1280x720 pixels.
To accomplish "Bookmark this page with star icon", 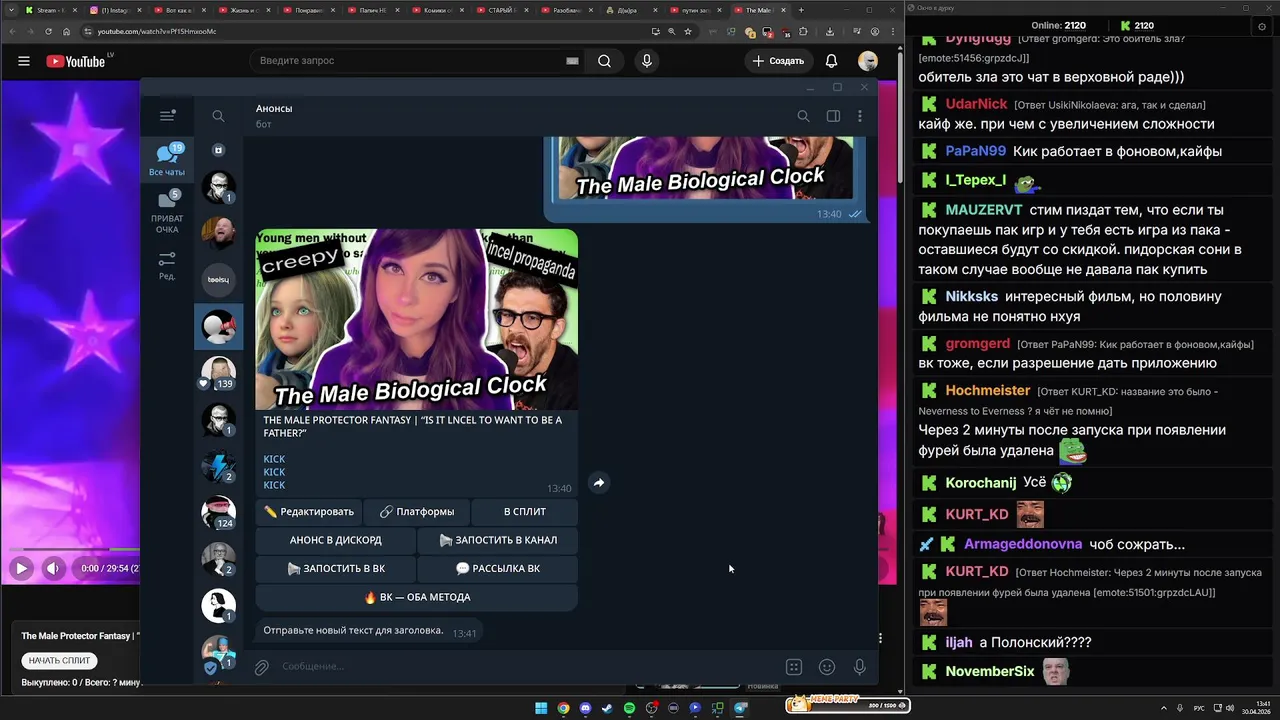I will (688, 31).
